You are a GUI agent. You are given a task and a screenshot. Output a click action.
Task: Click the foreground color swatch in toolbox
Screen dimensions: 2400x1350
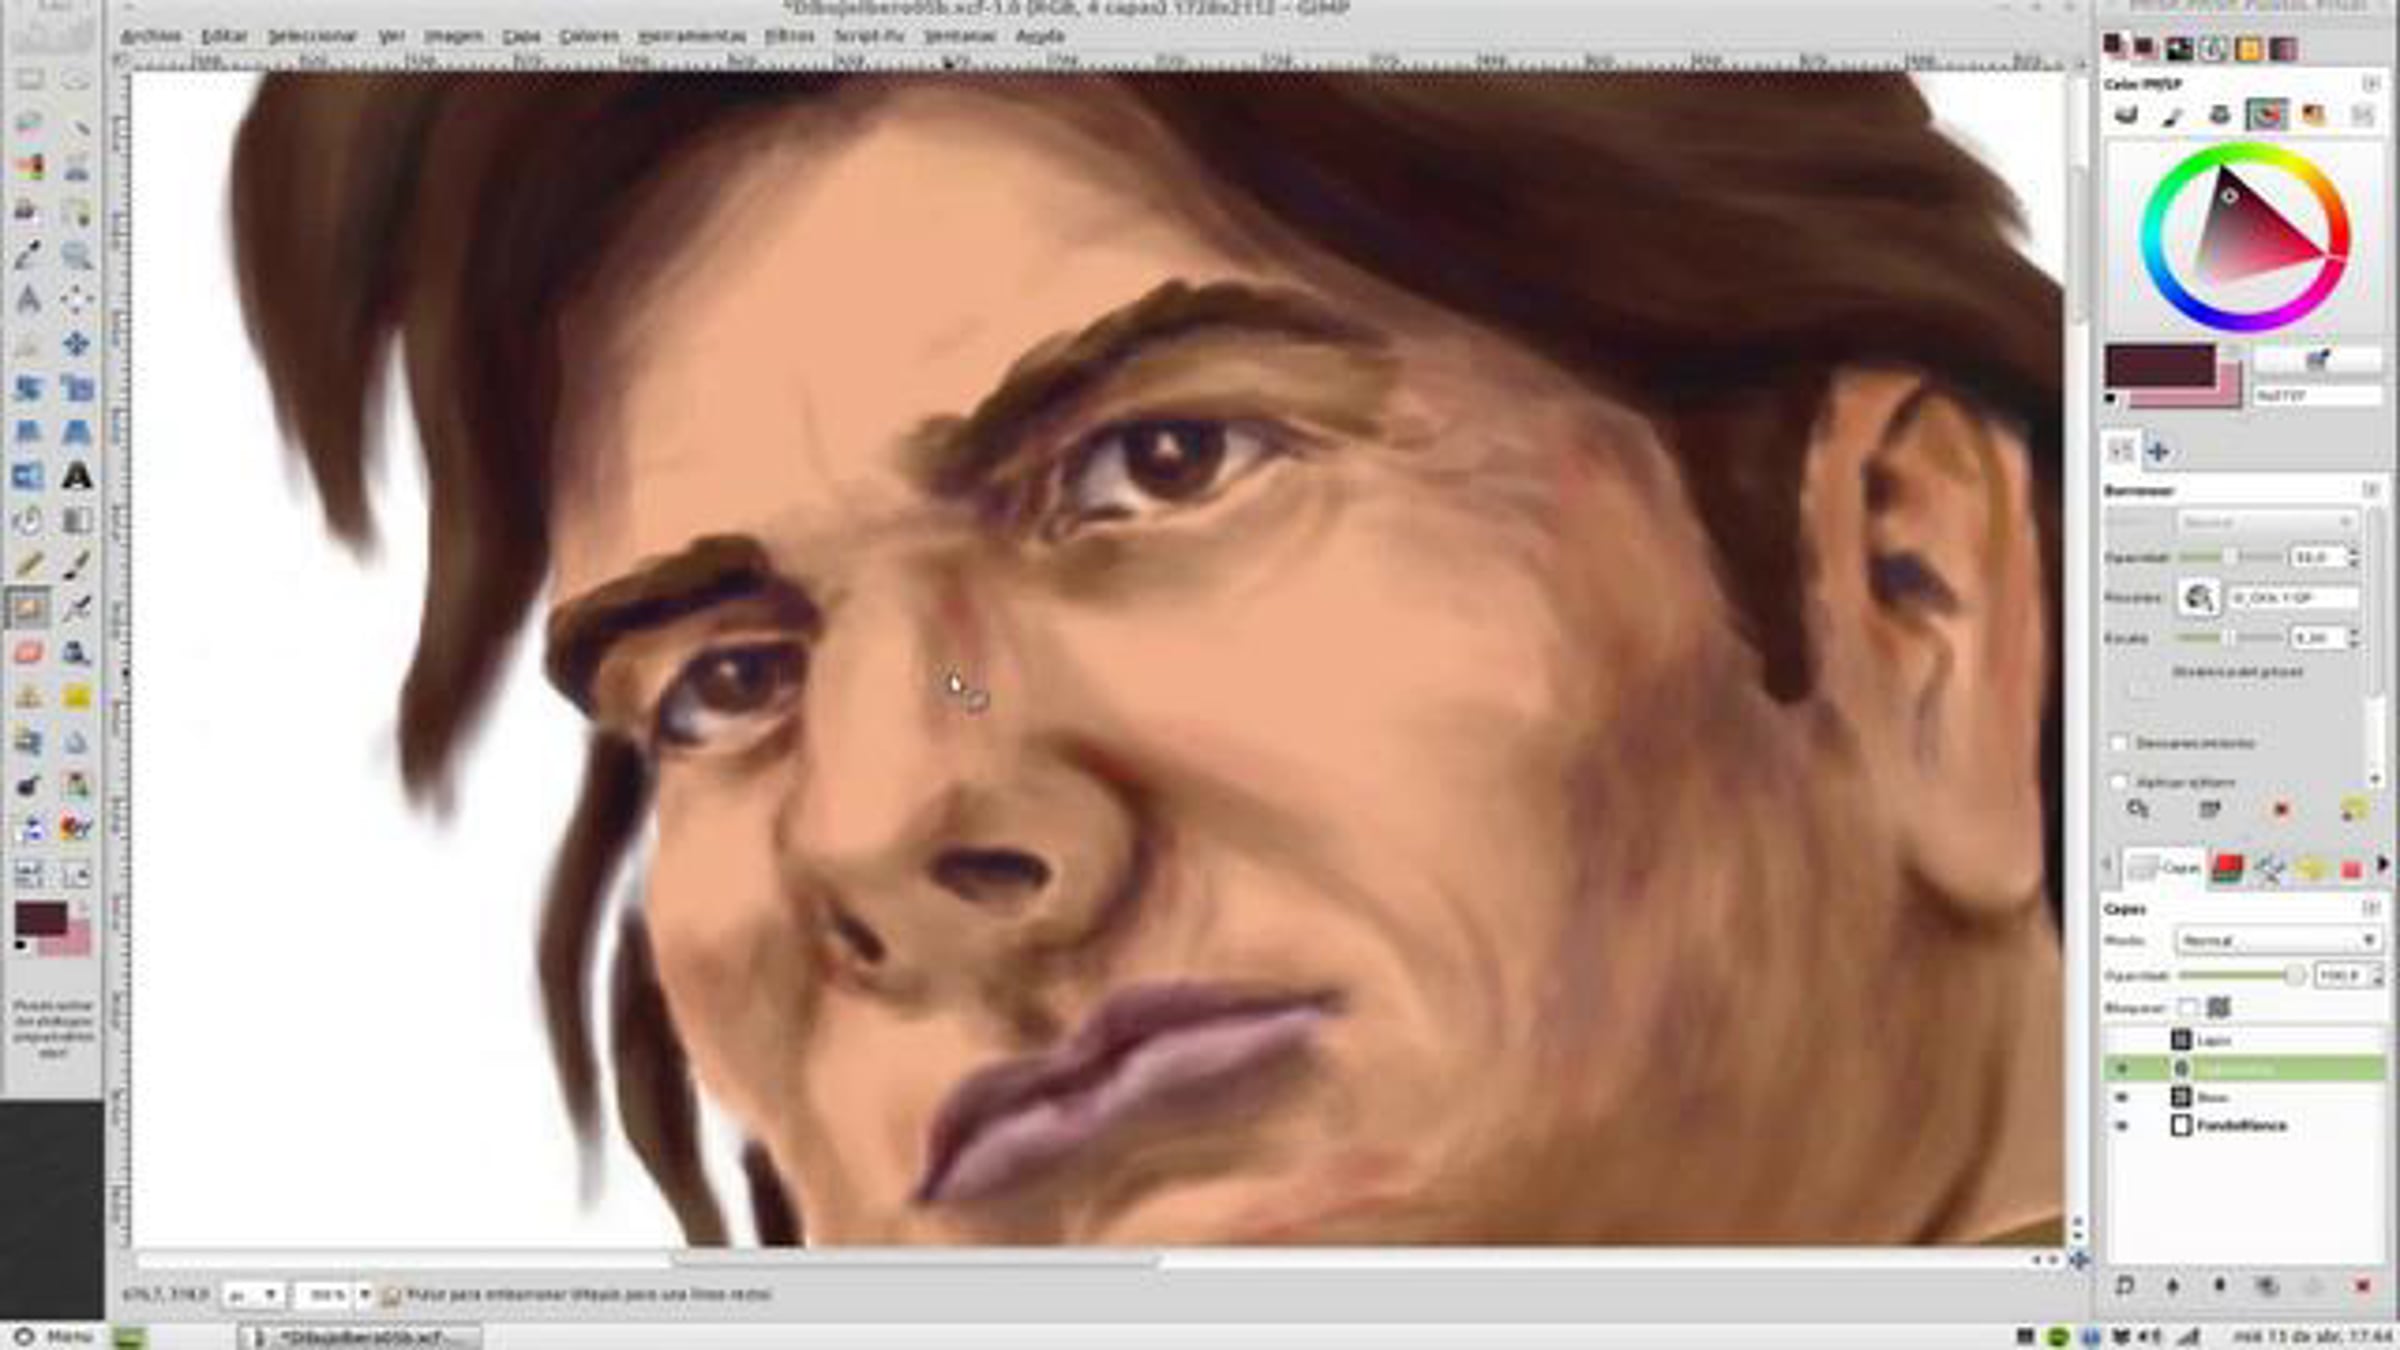40,918
